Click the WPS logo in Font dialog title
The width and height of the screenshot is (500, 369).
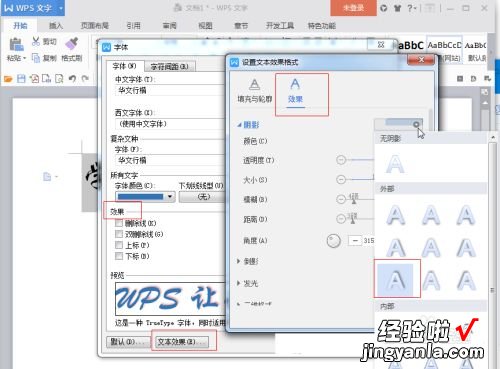(106, 47)
